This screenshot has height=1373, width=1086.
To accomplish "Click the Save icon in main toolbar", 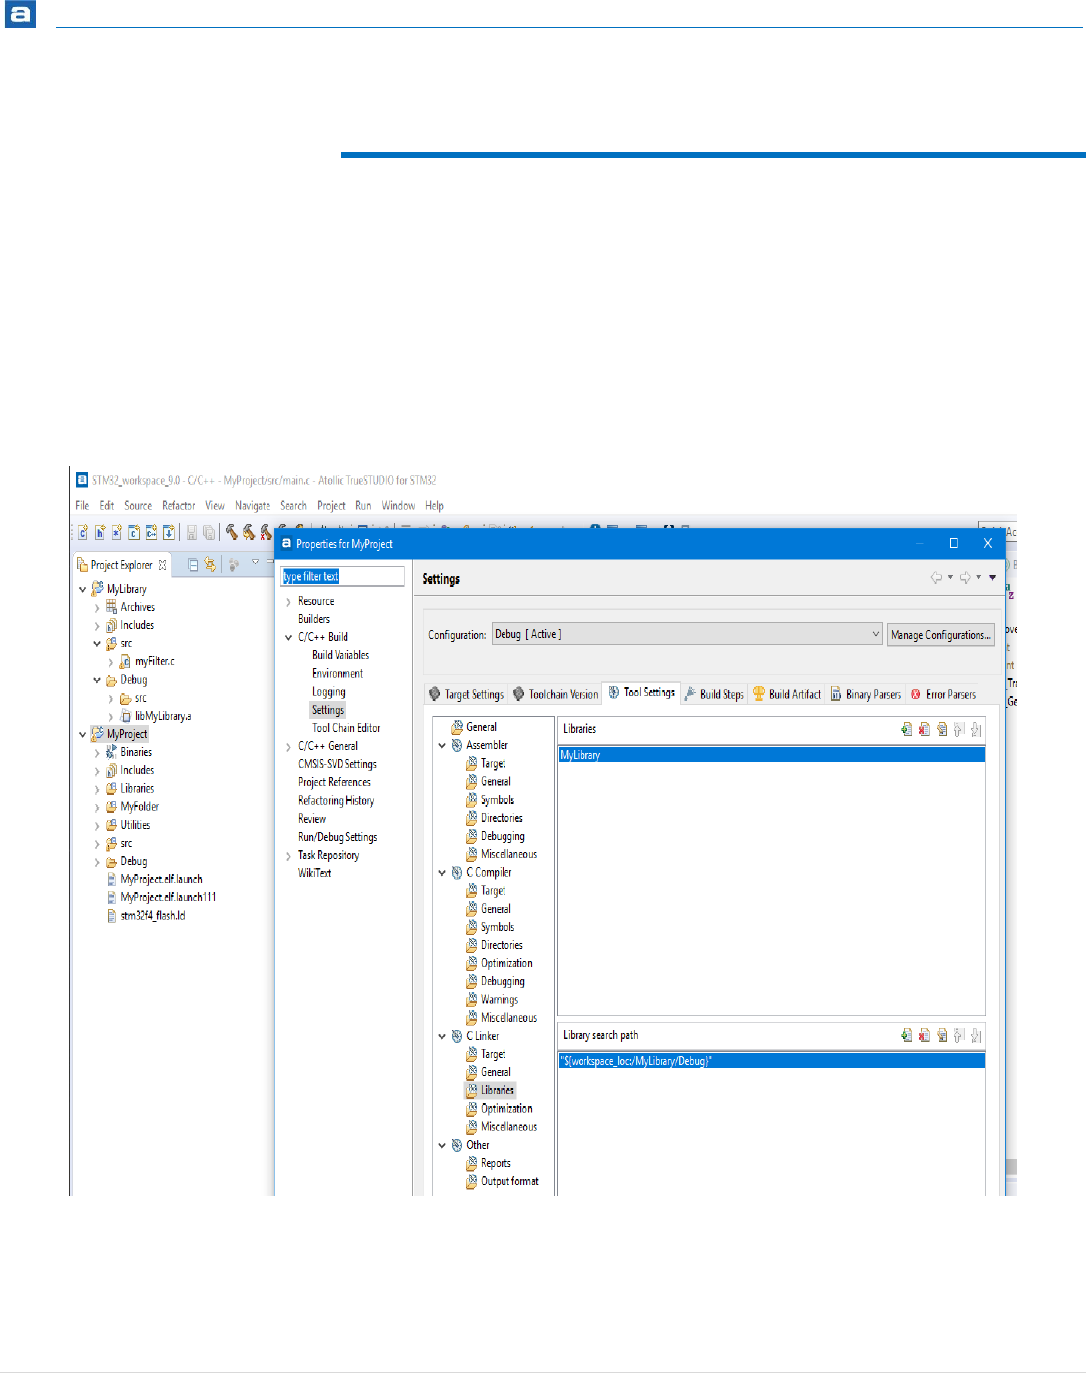I will [192, 532].
